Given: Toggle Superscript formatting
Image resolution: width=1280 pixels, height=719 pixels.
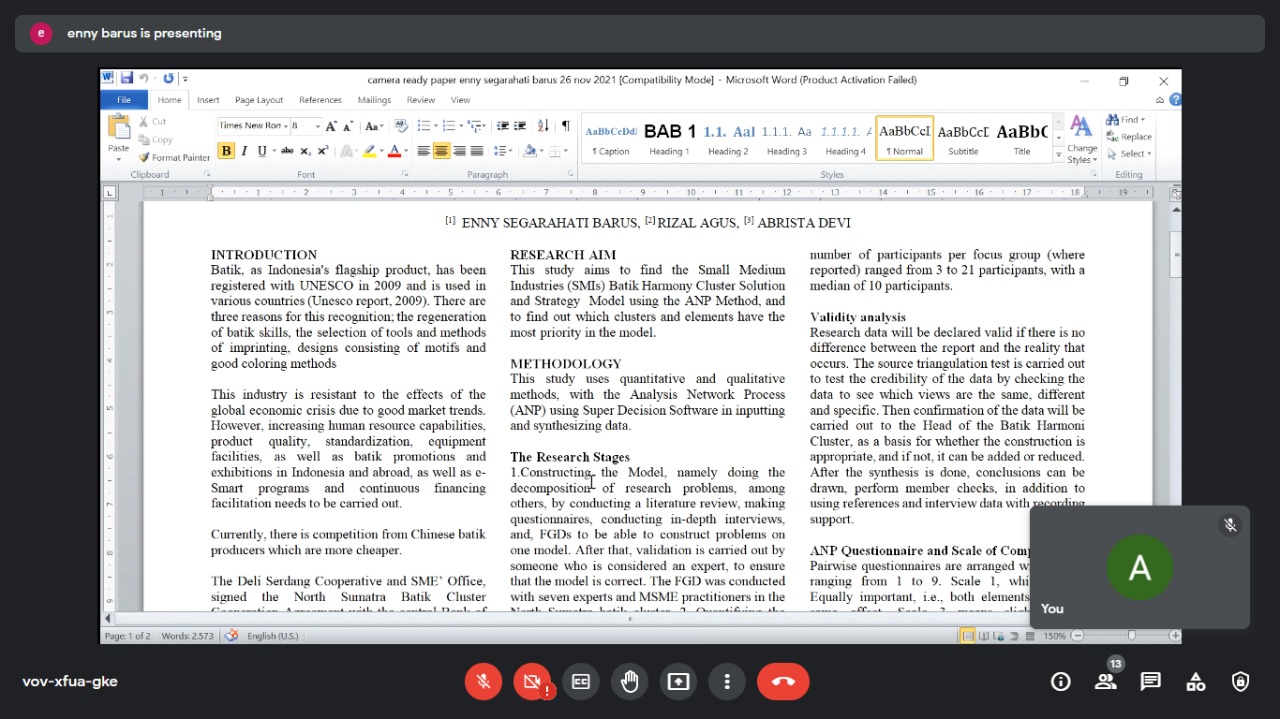Looking at the screenshot, I should (322, 151).
